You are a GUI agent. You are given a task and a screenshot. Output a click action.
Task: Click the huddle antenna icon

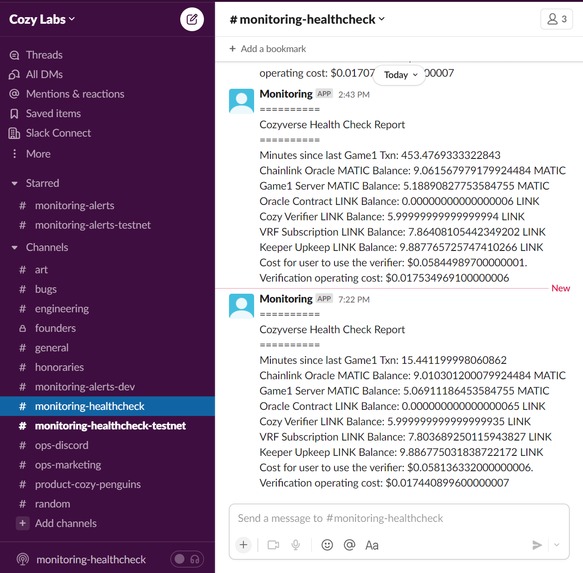coord(22,559)
